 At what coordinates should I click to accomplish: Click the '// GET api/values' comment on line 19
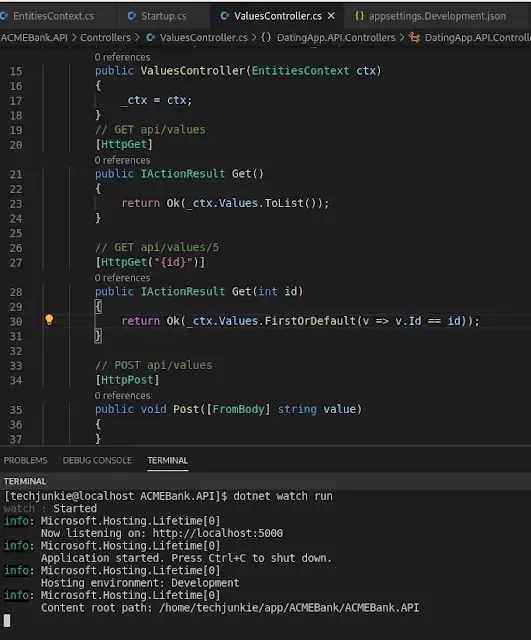pos(150,129)
